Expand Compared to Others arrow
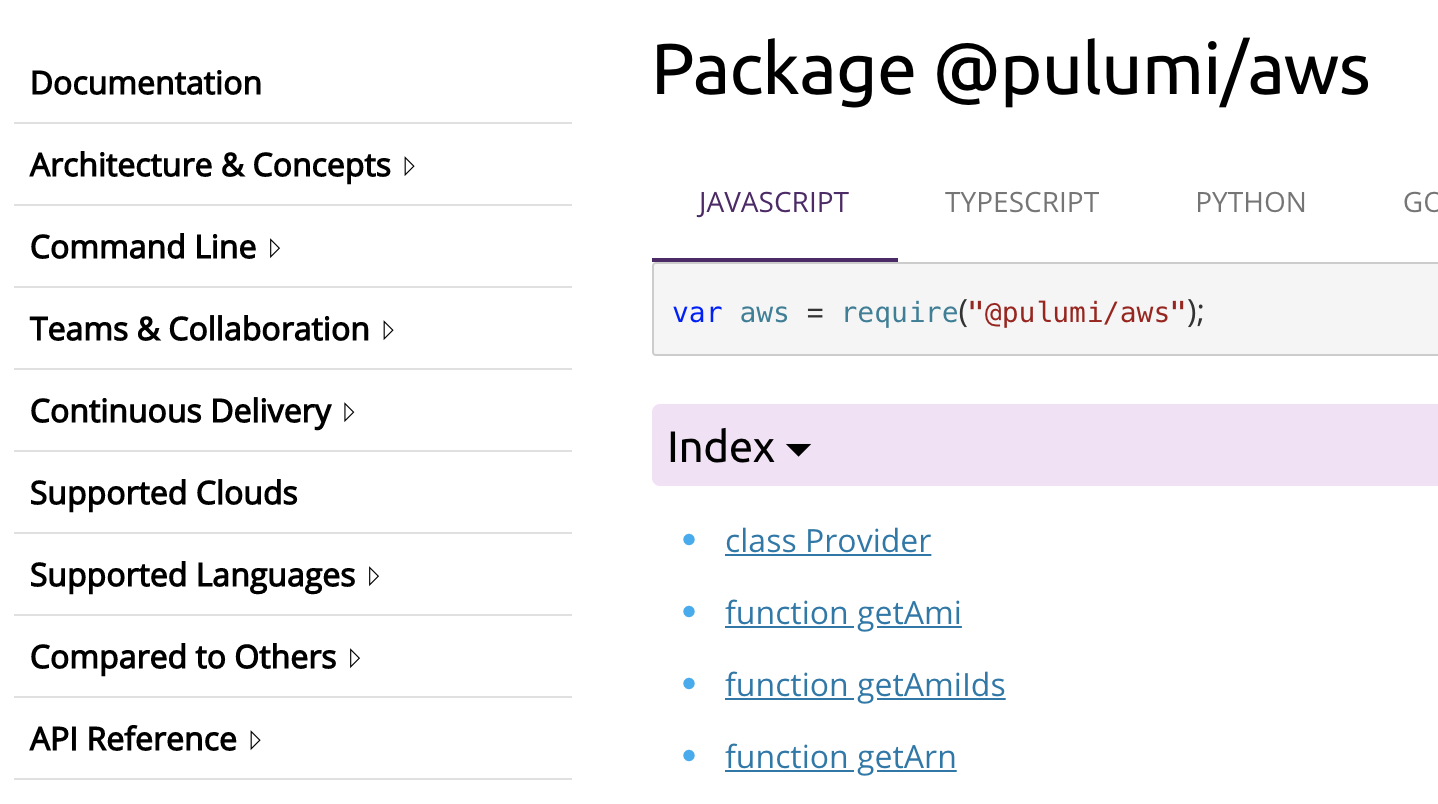Image resolution: width=1438 pixels, height=804 pixels. 355,658
